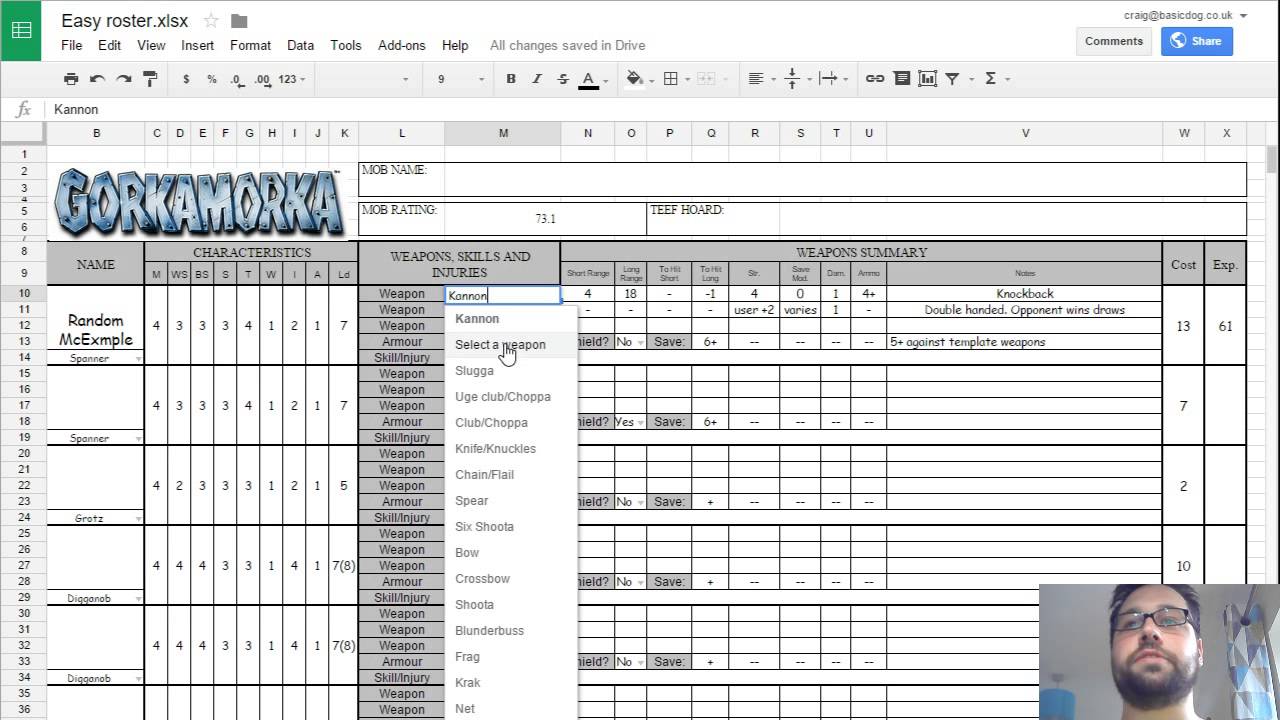Image resolution: width=1280 pixels, height=720 pixels.
Task: Click the formula bar showing Kannon
Action: 660,109
